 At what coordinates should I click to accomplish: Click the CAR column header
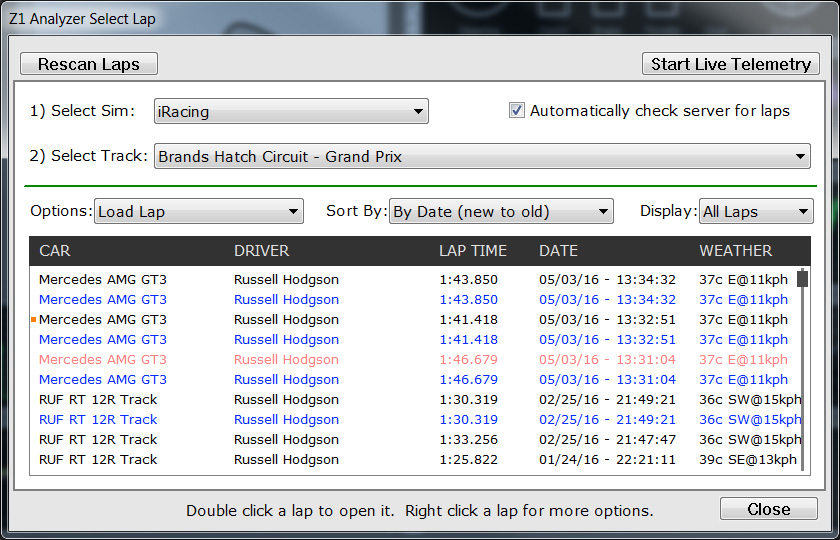[x=55, y=251]
